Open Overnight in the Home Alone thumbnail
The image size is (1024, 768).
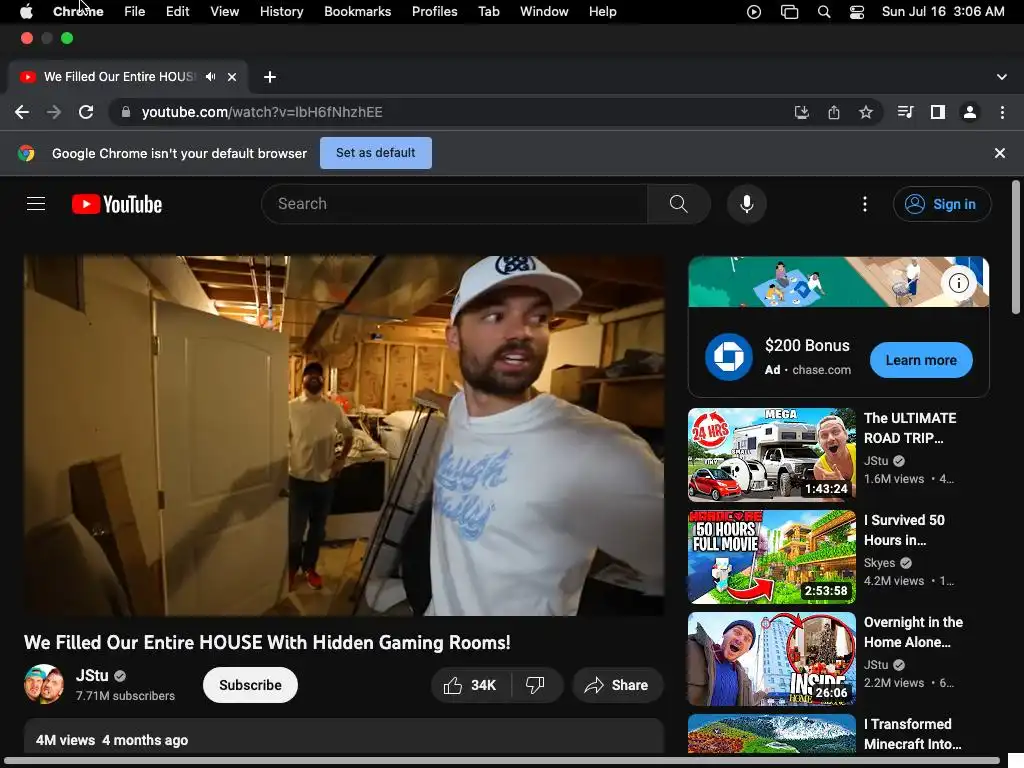click(x=771, y=658)
